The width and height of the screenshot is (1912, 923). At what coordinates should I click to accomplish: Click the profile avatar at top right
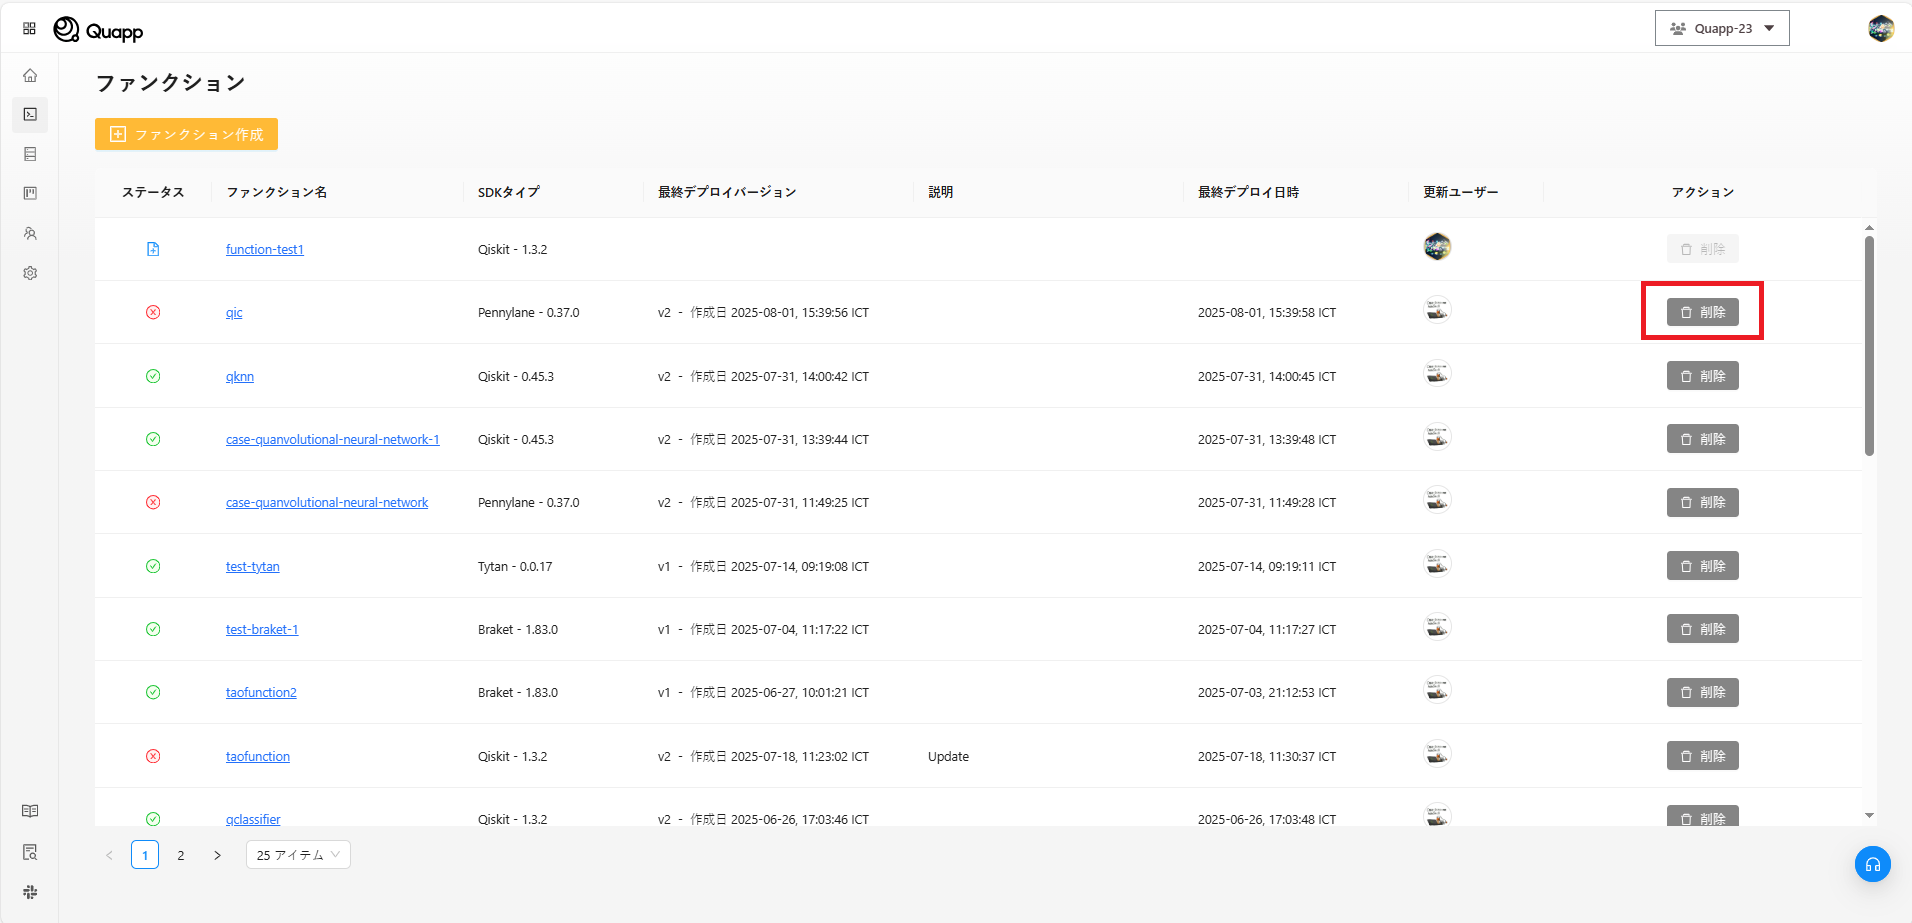pos(1880,29)
